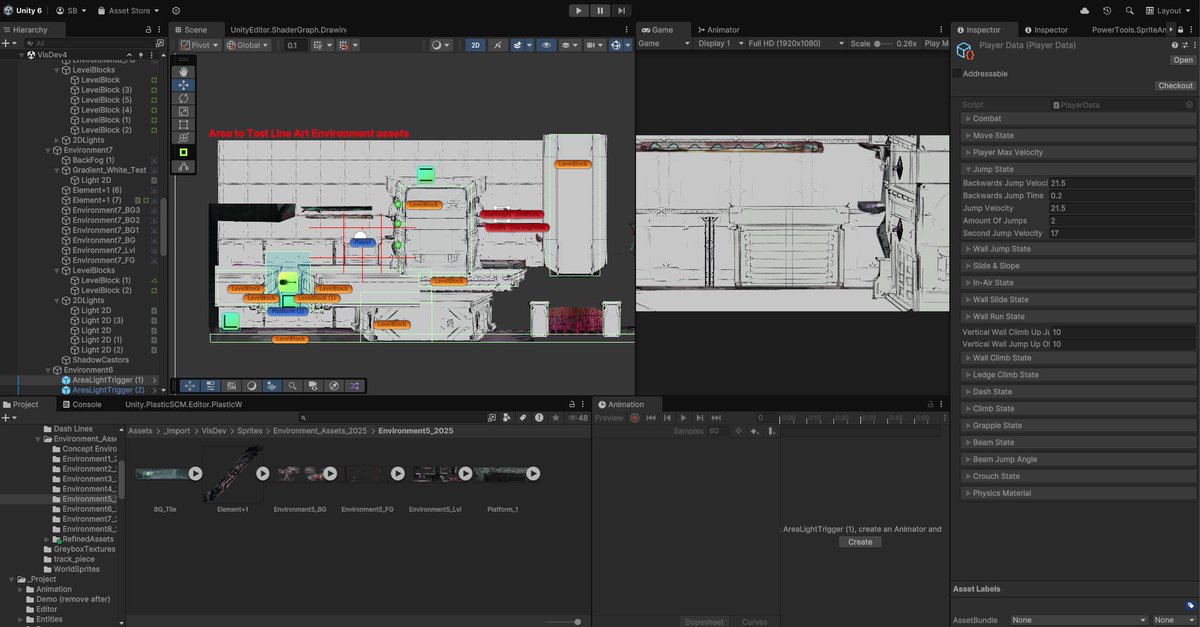Select the Element+1 asset thumbnail
1200x627 pixels.
(x=232, y=475)
